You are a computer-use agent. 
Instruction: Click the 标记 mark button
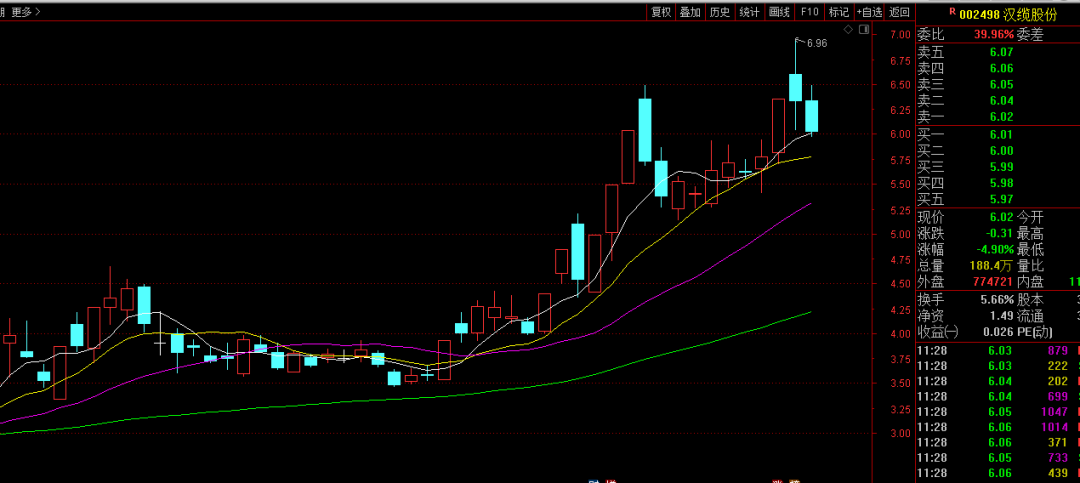tap(838, 12)
